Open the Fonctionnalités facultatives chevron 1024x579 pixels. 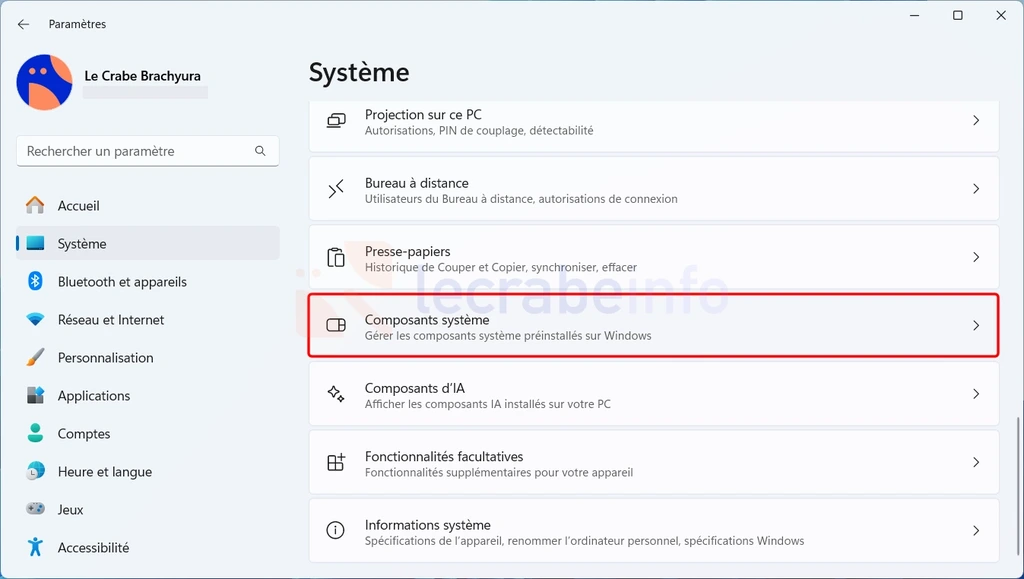(976, 462)
